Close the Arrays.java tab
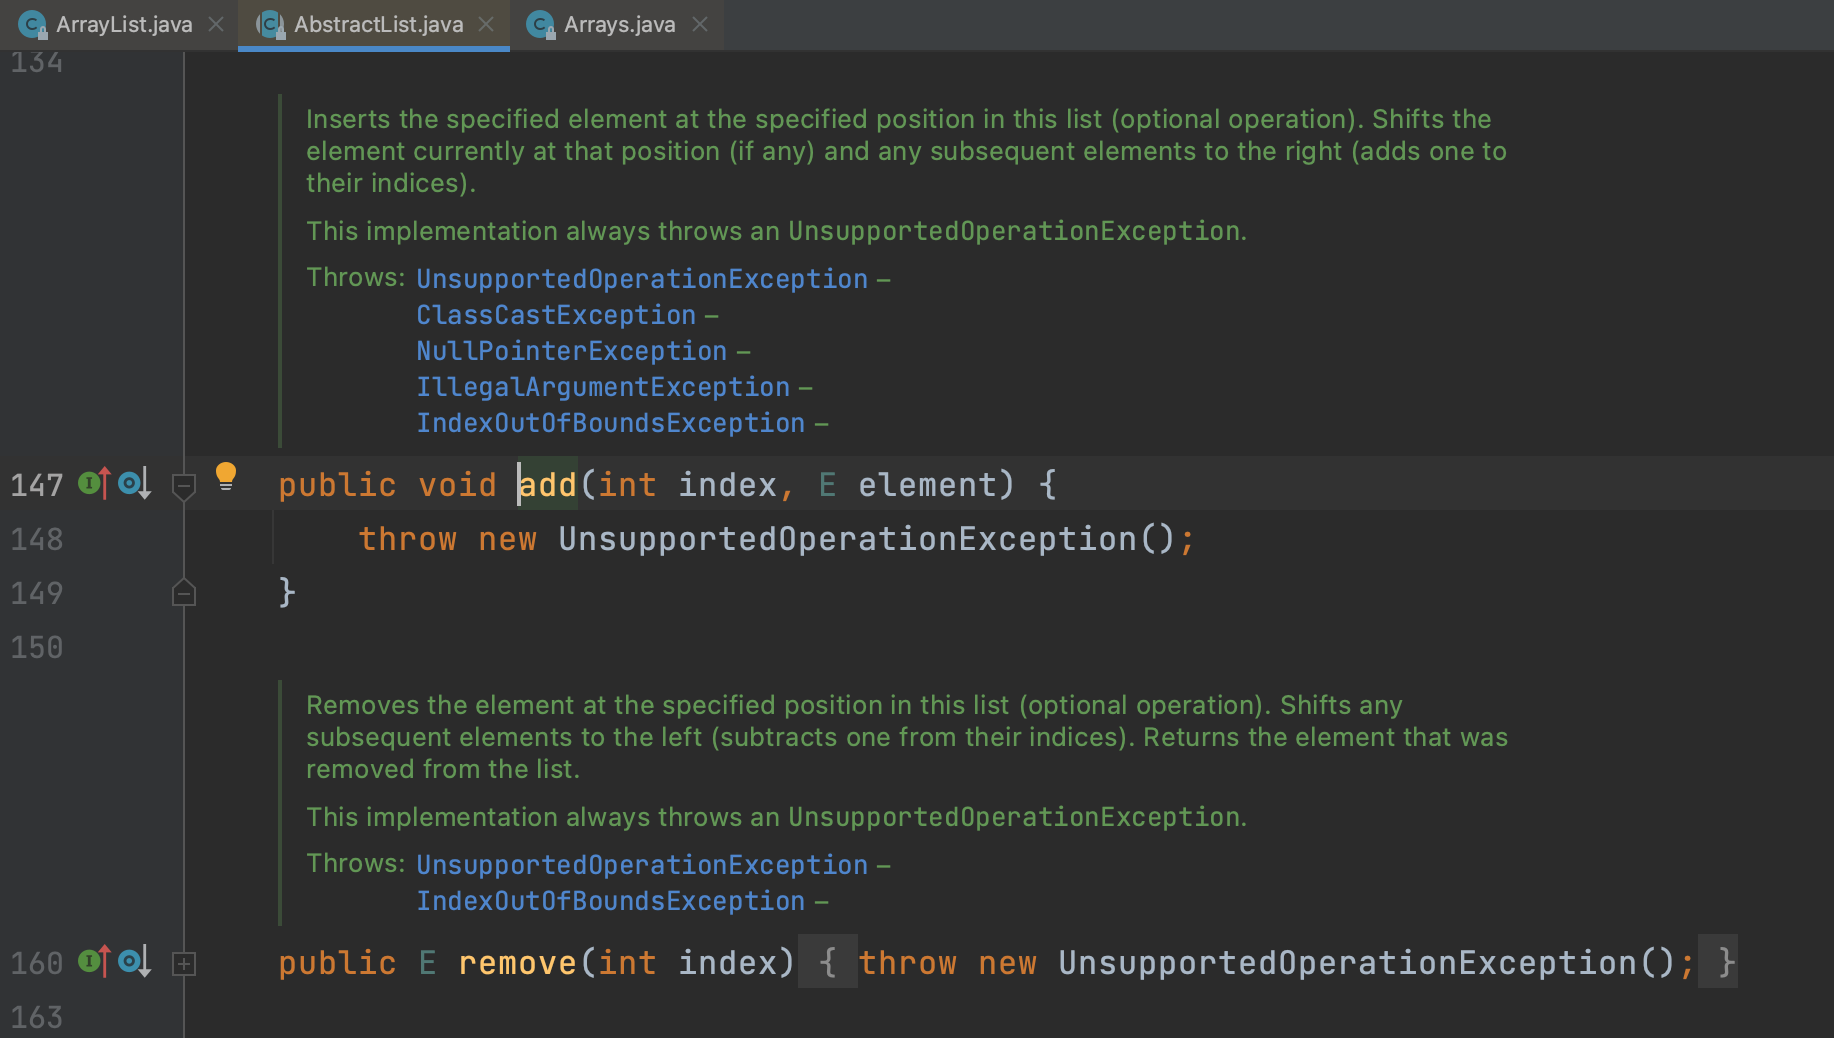 (x=700, y=24)
